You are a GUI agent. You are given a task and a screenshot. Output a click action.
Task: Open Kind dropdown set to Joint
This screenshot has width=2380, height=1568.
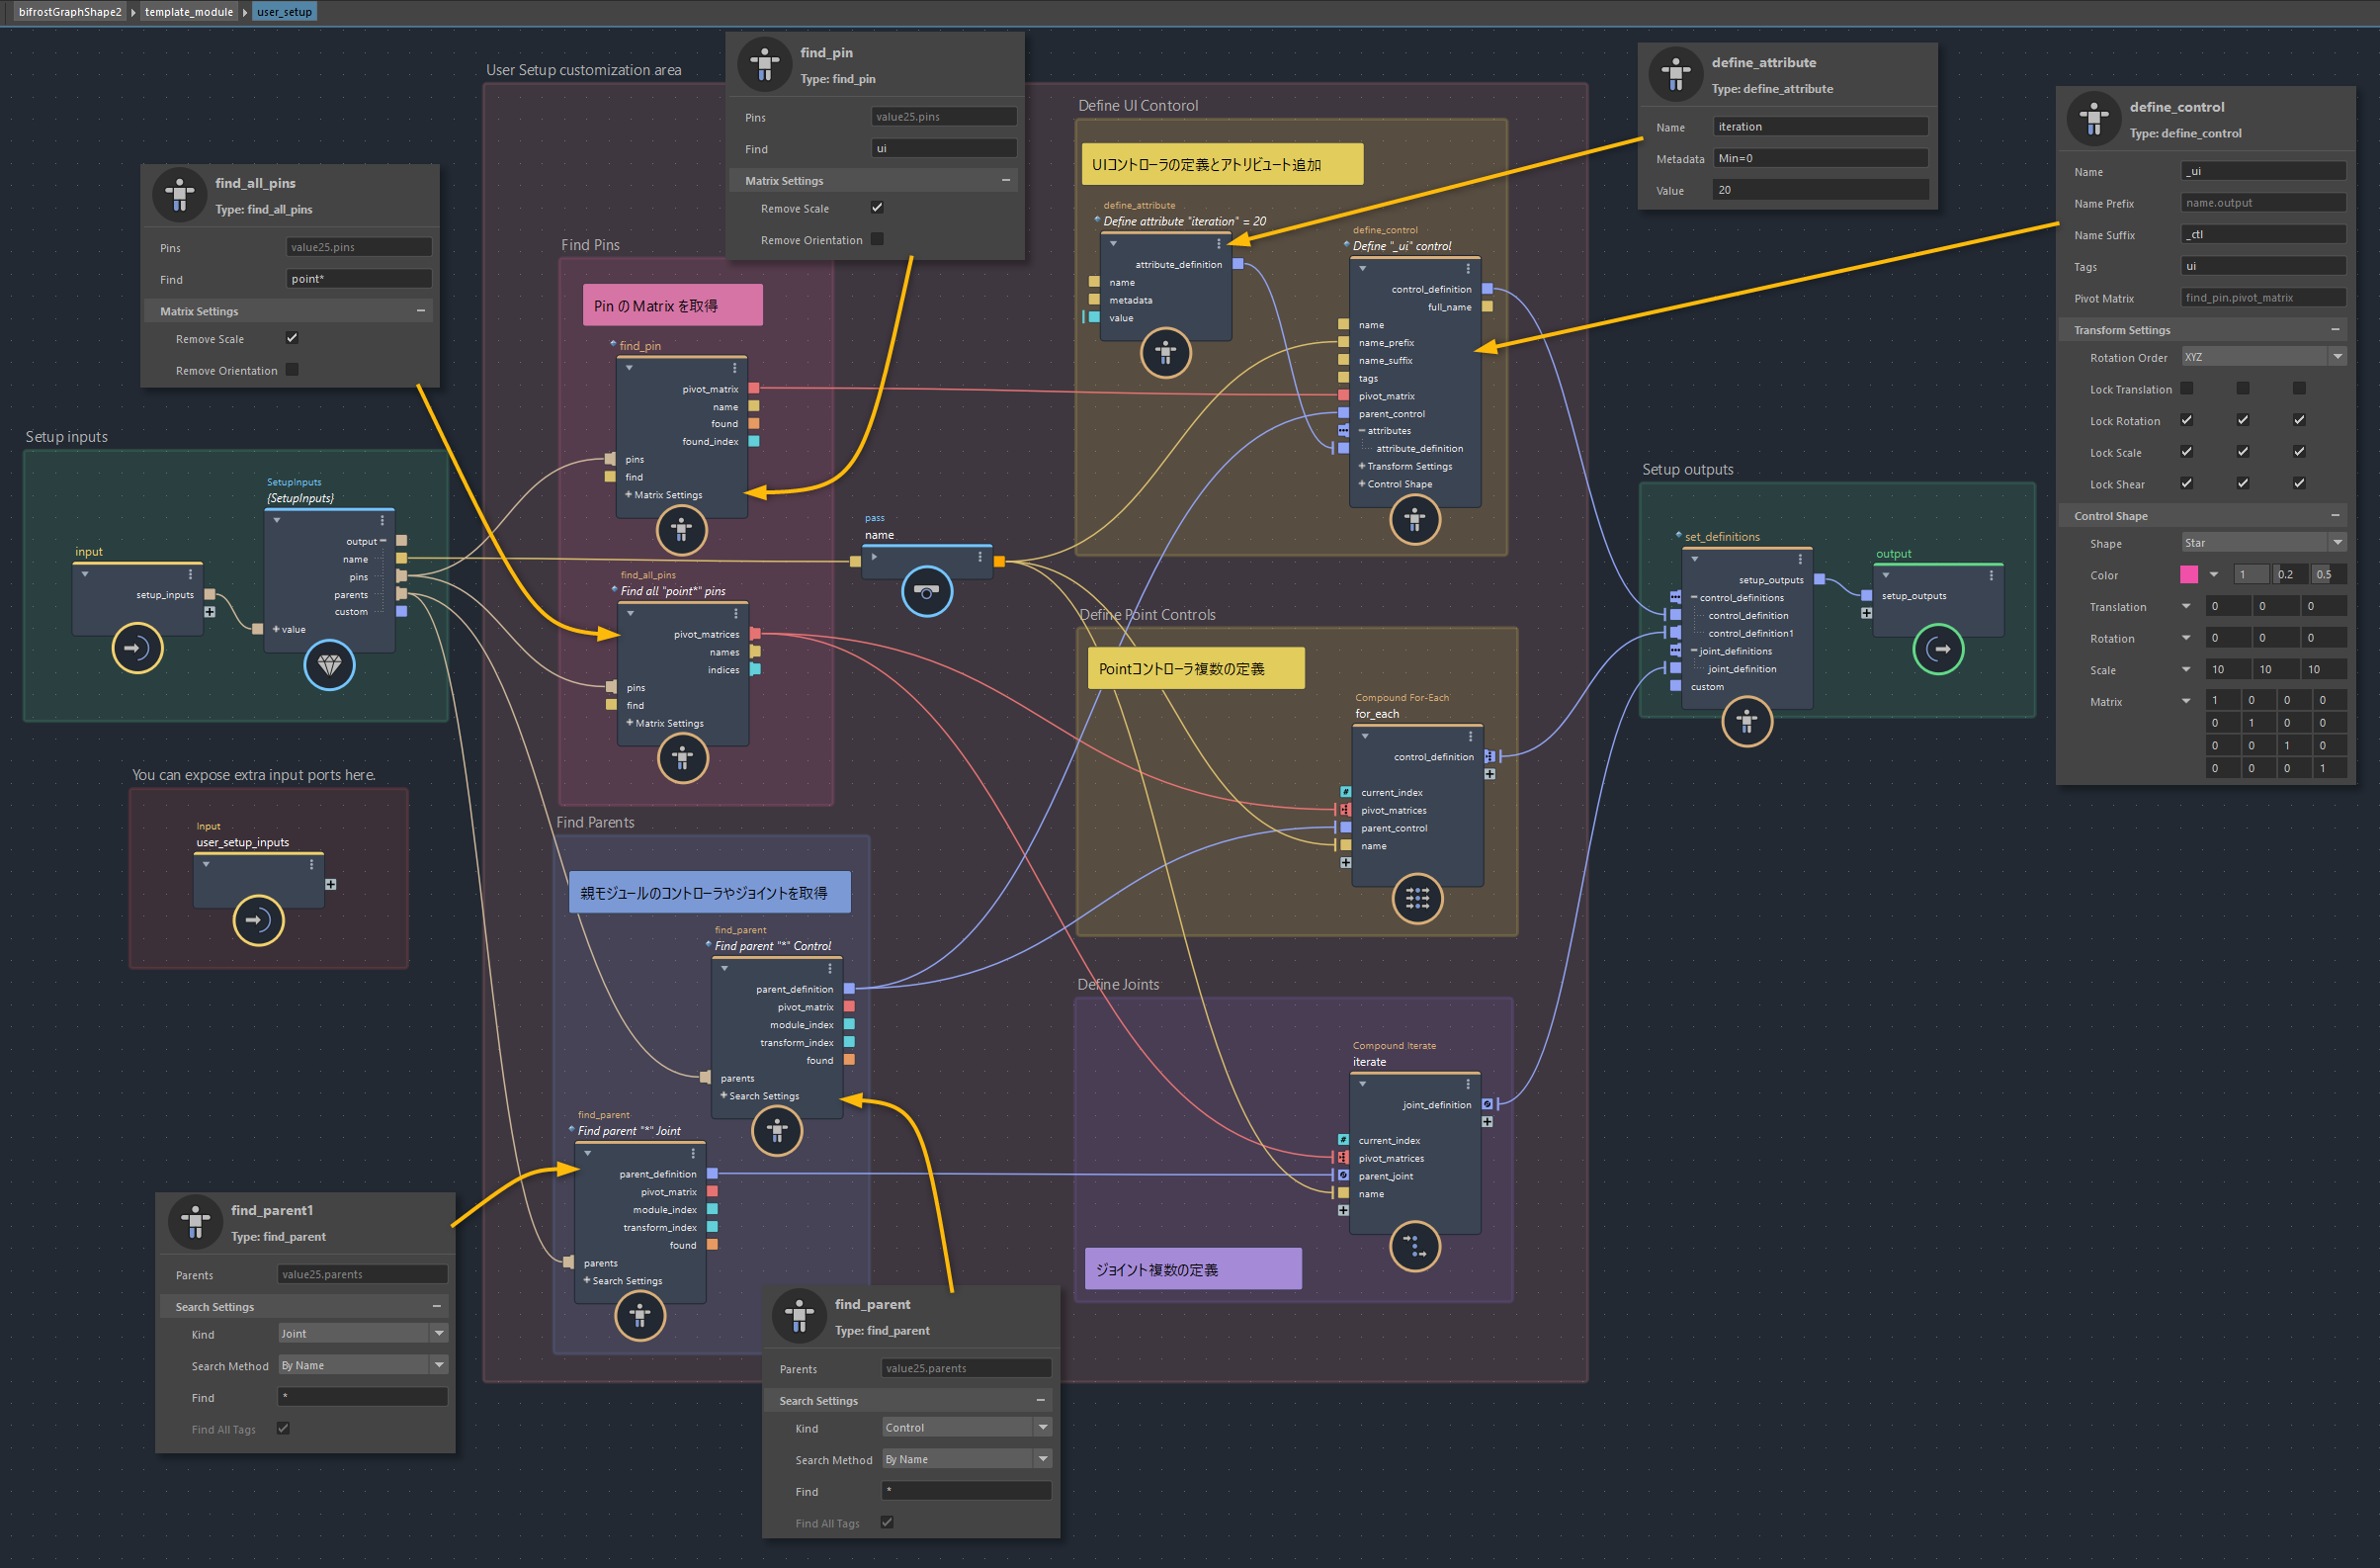(362, 1333)
